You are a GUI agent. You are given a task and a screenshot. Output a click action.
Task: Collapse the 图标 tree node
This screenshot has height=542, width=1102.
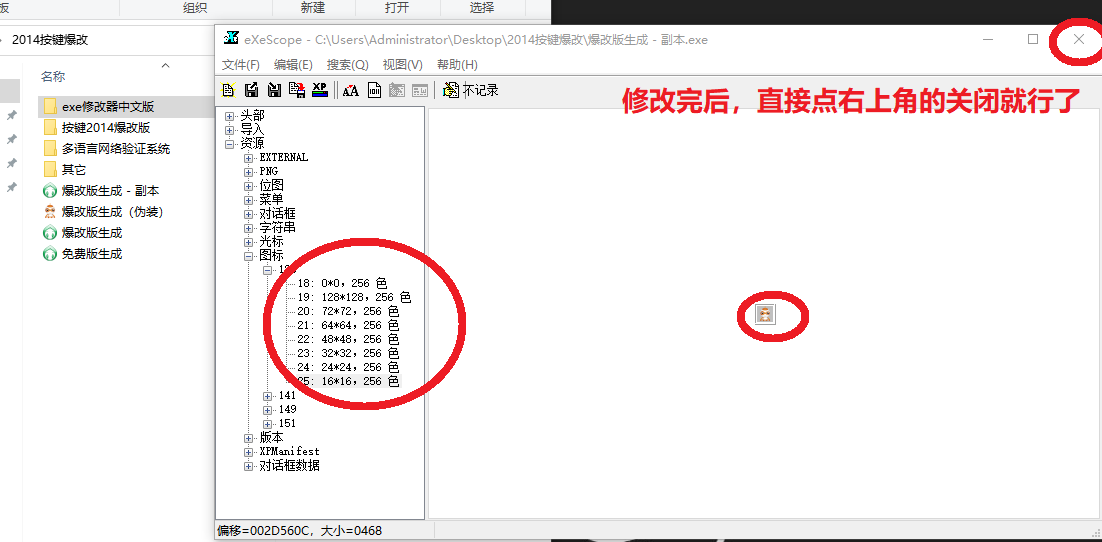coord(249,256)
